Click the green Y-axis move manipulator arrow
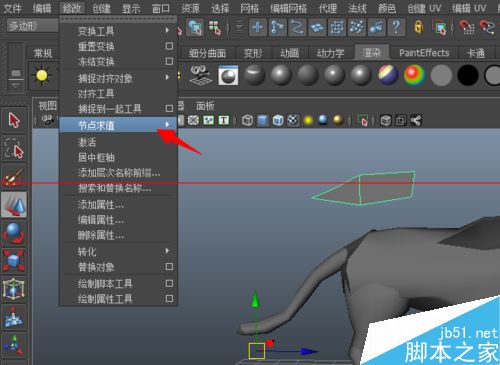500x365 pixels. [x=255, y=298]
